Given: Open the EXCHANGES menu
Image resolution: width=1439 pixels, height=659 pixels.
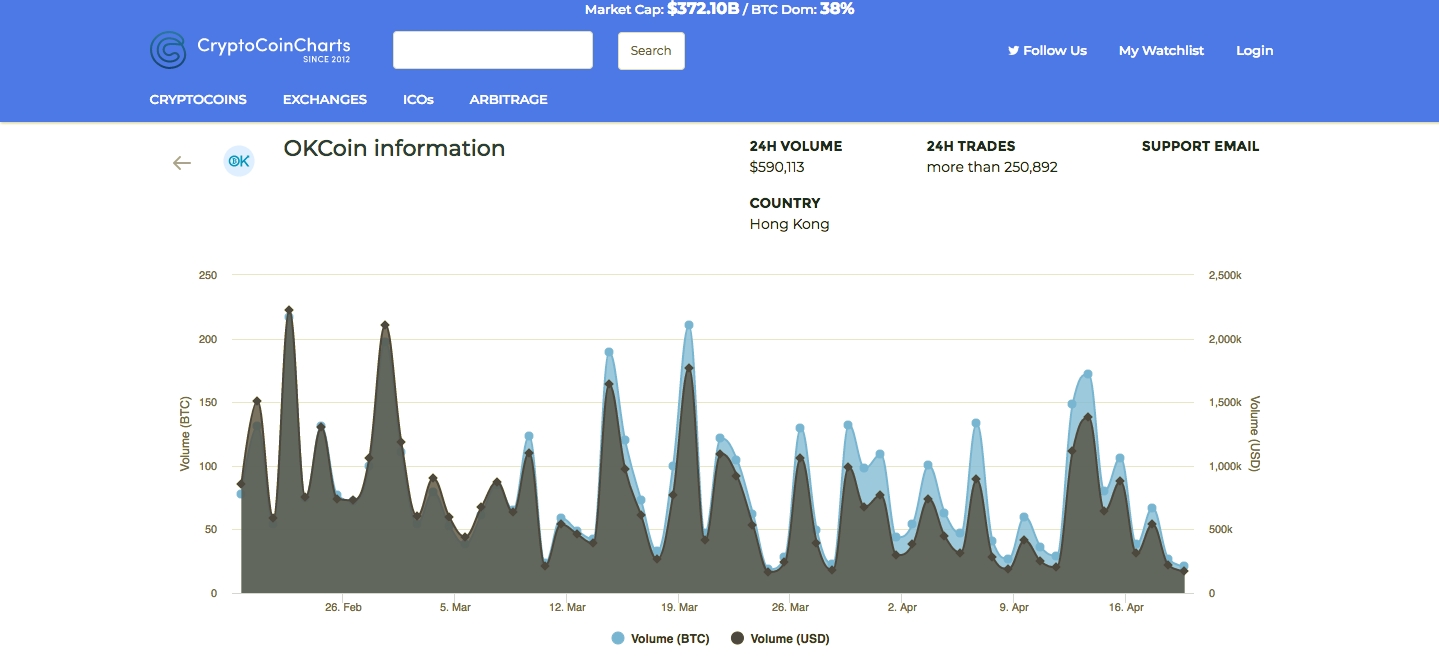Looking at the screenshot, I should (x=325, y=100).
